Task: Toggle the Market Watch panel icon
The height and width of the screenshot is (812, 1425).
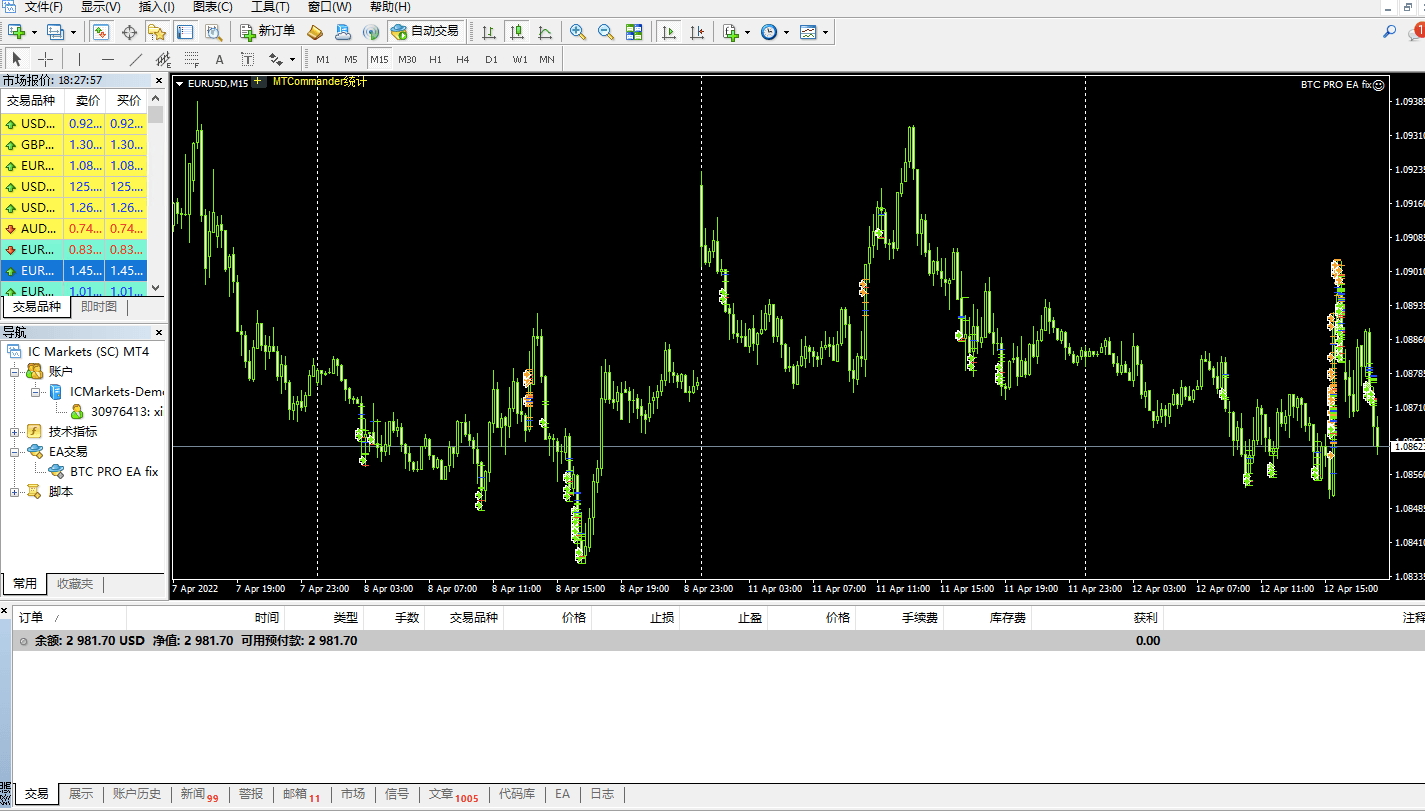Action: pos(101,32)
